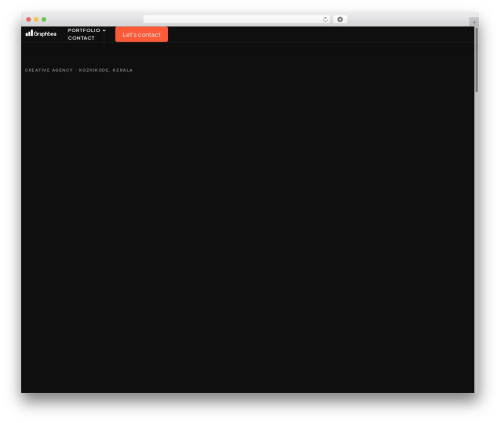The height and width of the screenshot is (423, 500).
Task: Add a new tab with plus button
Action: click(474, 22)
